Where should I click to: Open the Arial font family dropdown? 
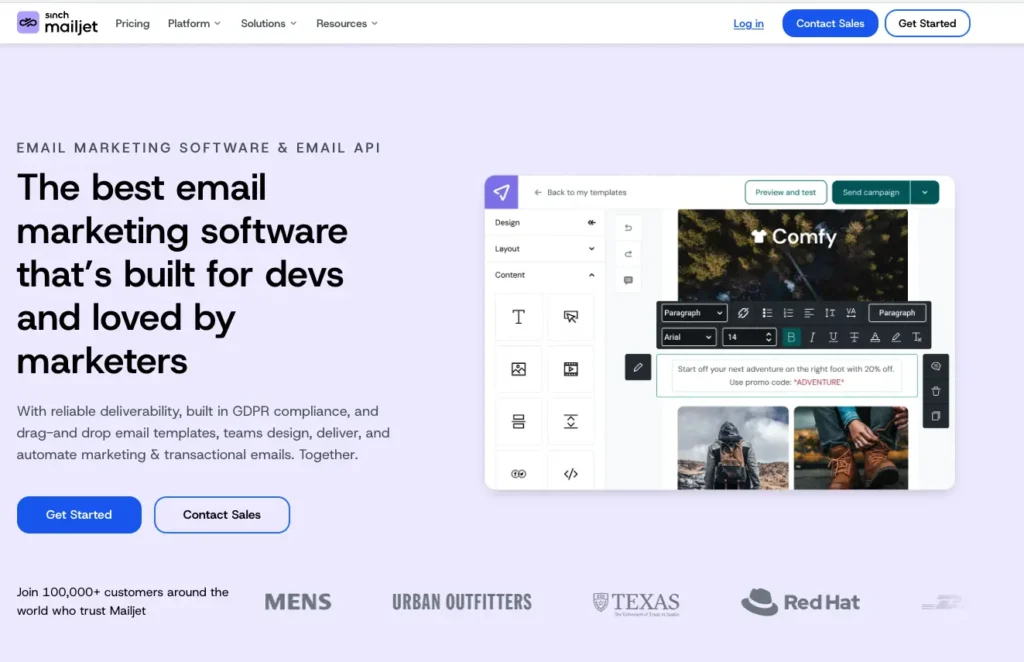688,337
